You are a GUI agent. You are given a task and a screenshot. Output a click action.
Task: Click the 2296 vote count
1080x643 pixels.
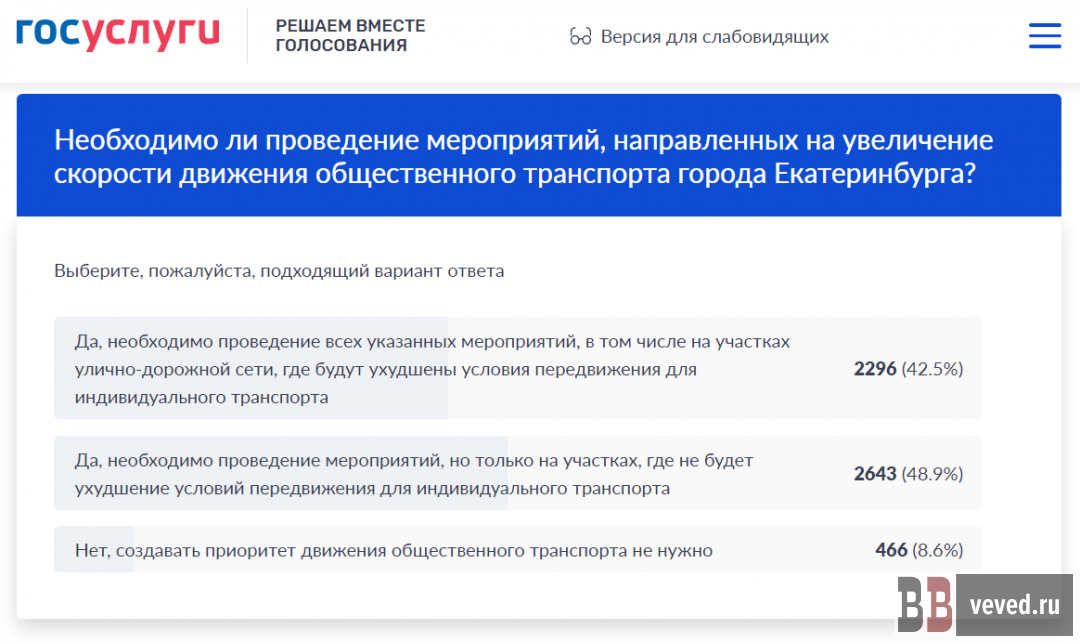point(875,369)
